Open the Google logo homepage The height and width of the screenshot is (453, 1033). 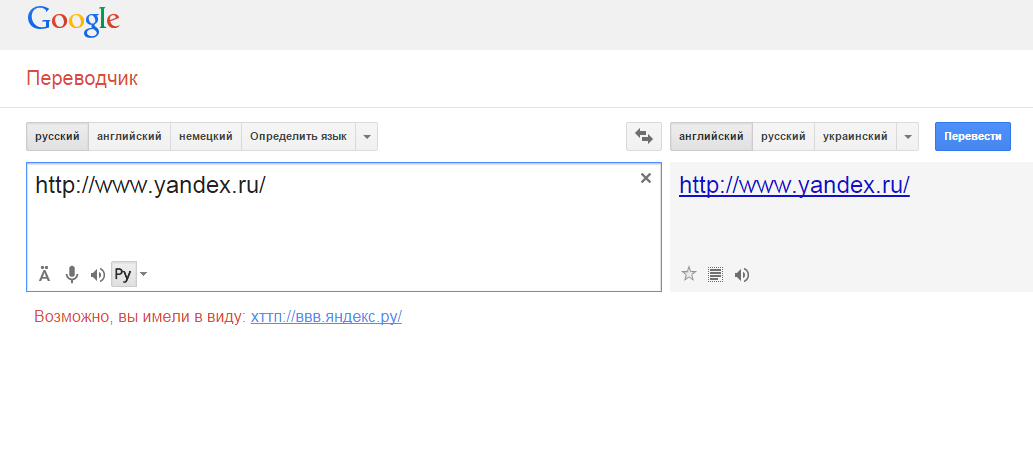pyautogui.click(x=73, y=20)
